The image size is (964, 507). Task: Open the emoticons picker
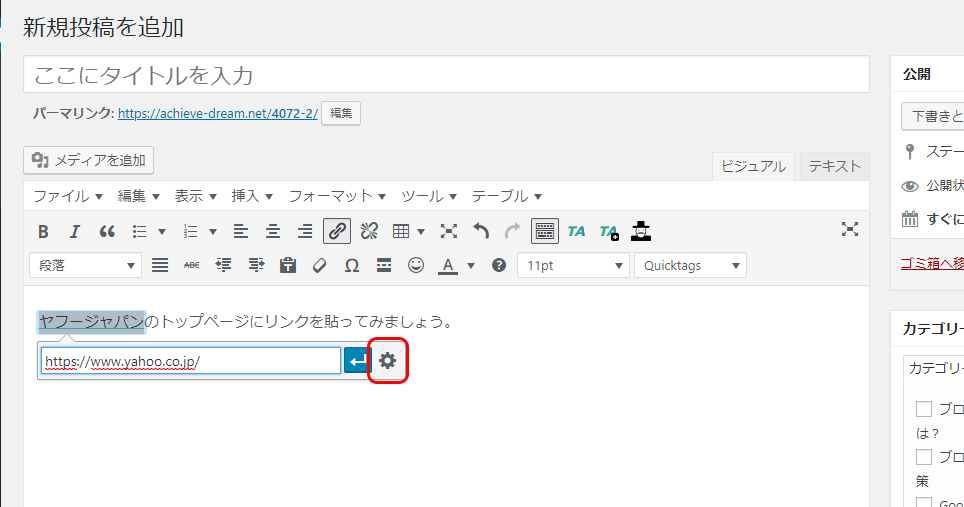[x=416, y=265]
